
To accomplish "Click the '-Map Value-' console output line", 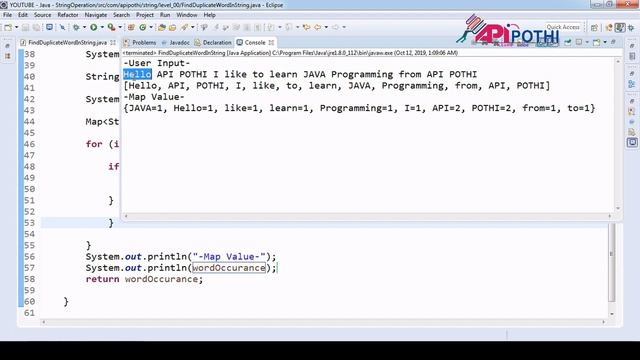I will (154, 97).
